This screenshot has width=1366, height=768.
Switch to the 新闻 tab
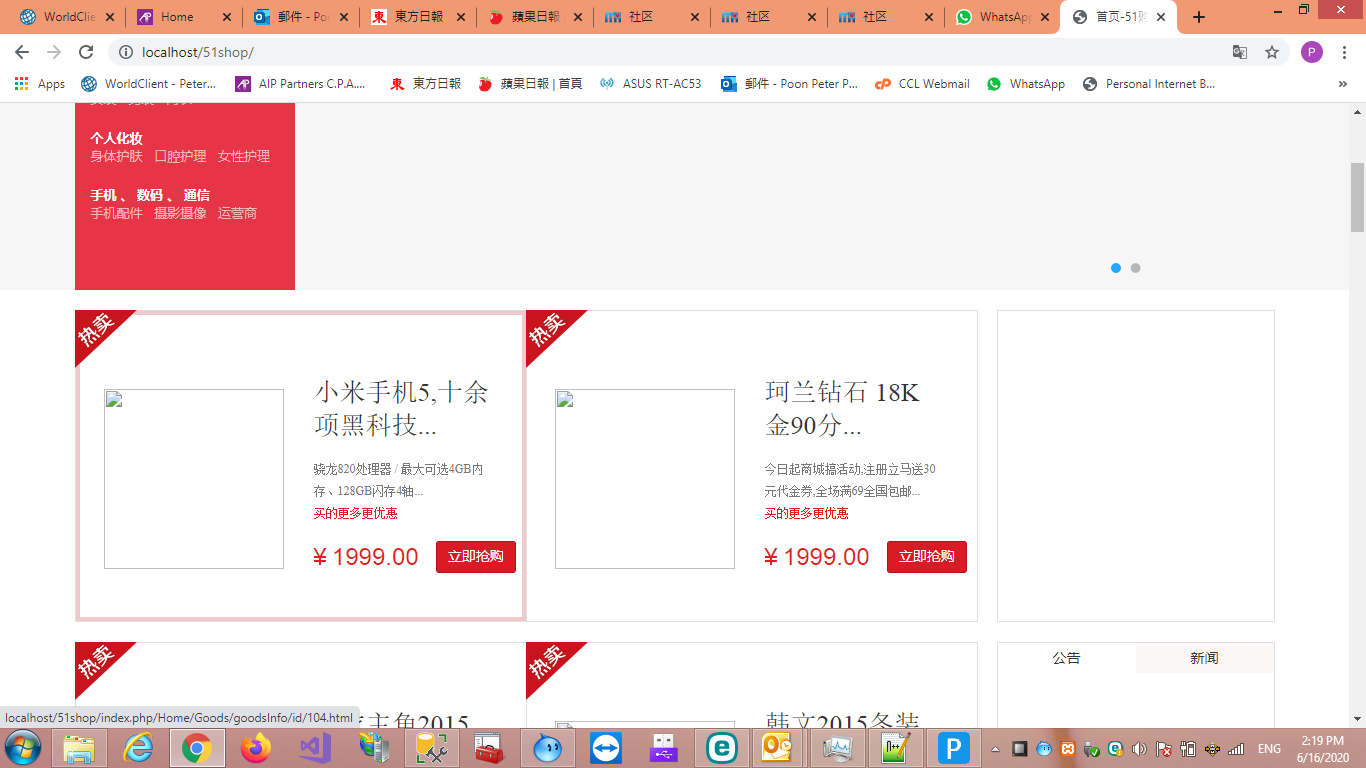point(1204,658)
